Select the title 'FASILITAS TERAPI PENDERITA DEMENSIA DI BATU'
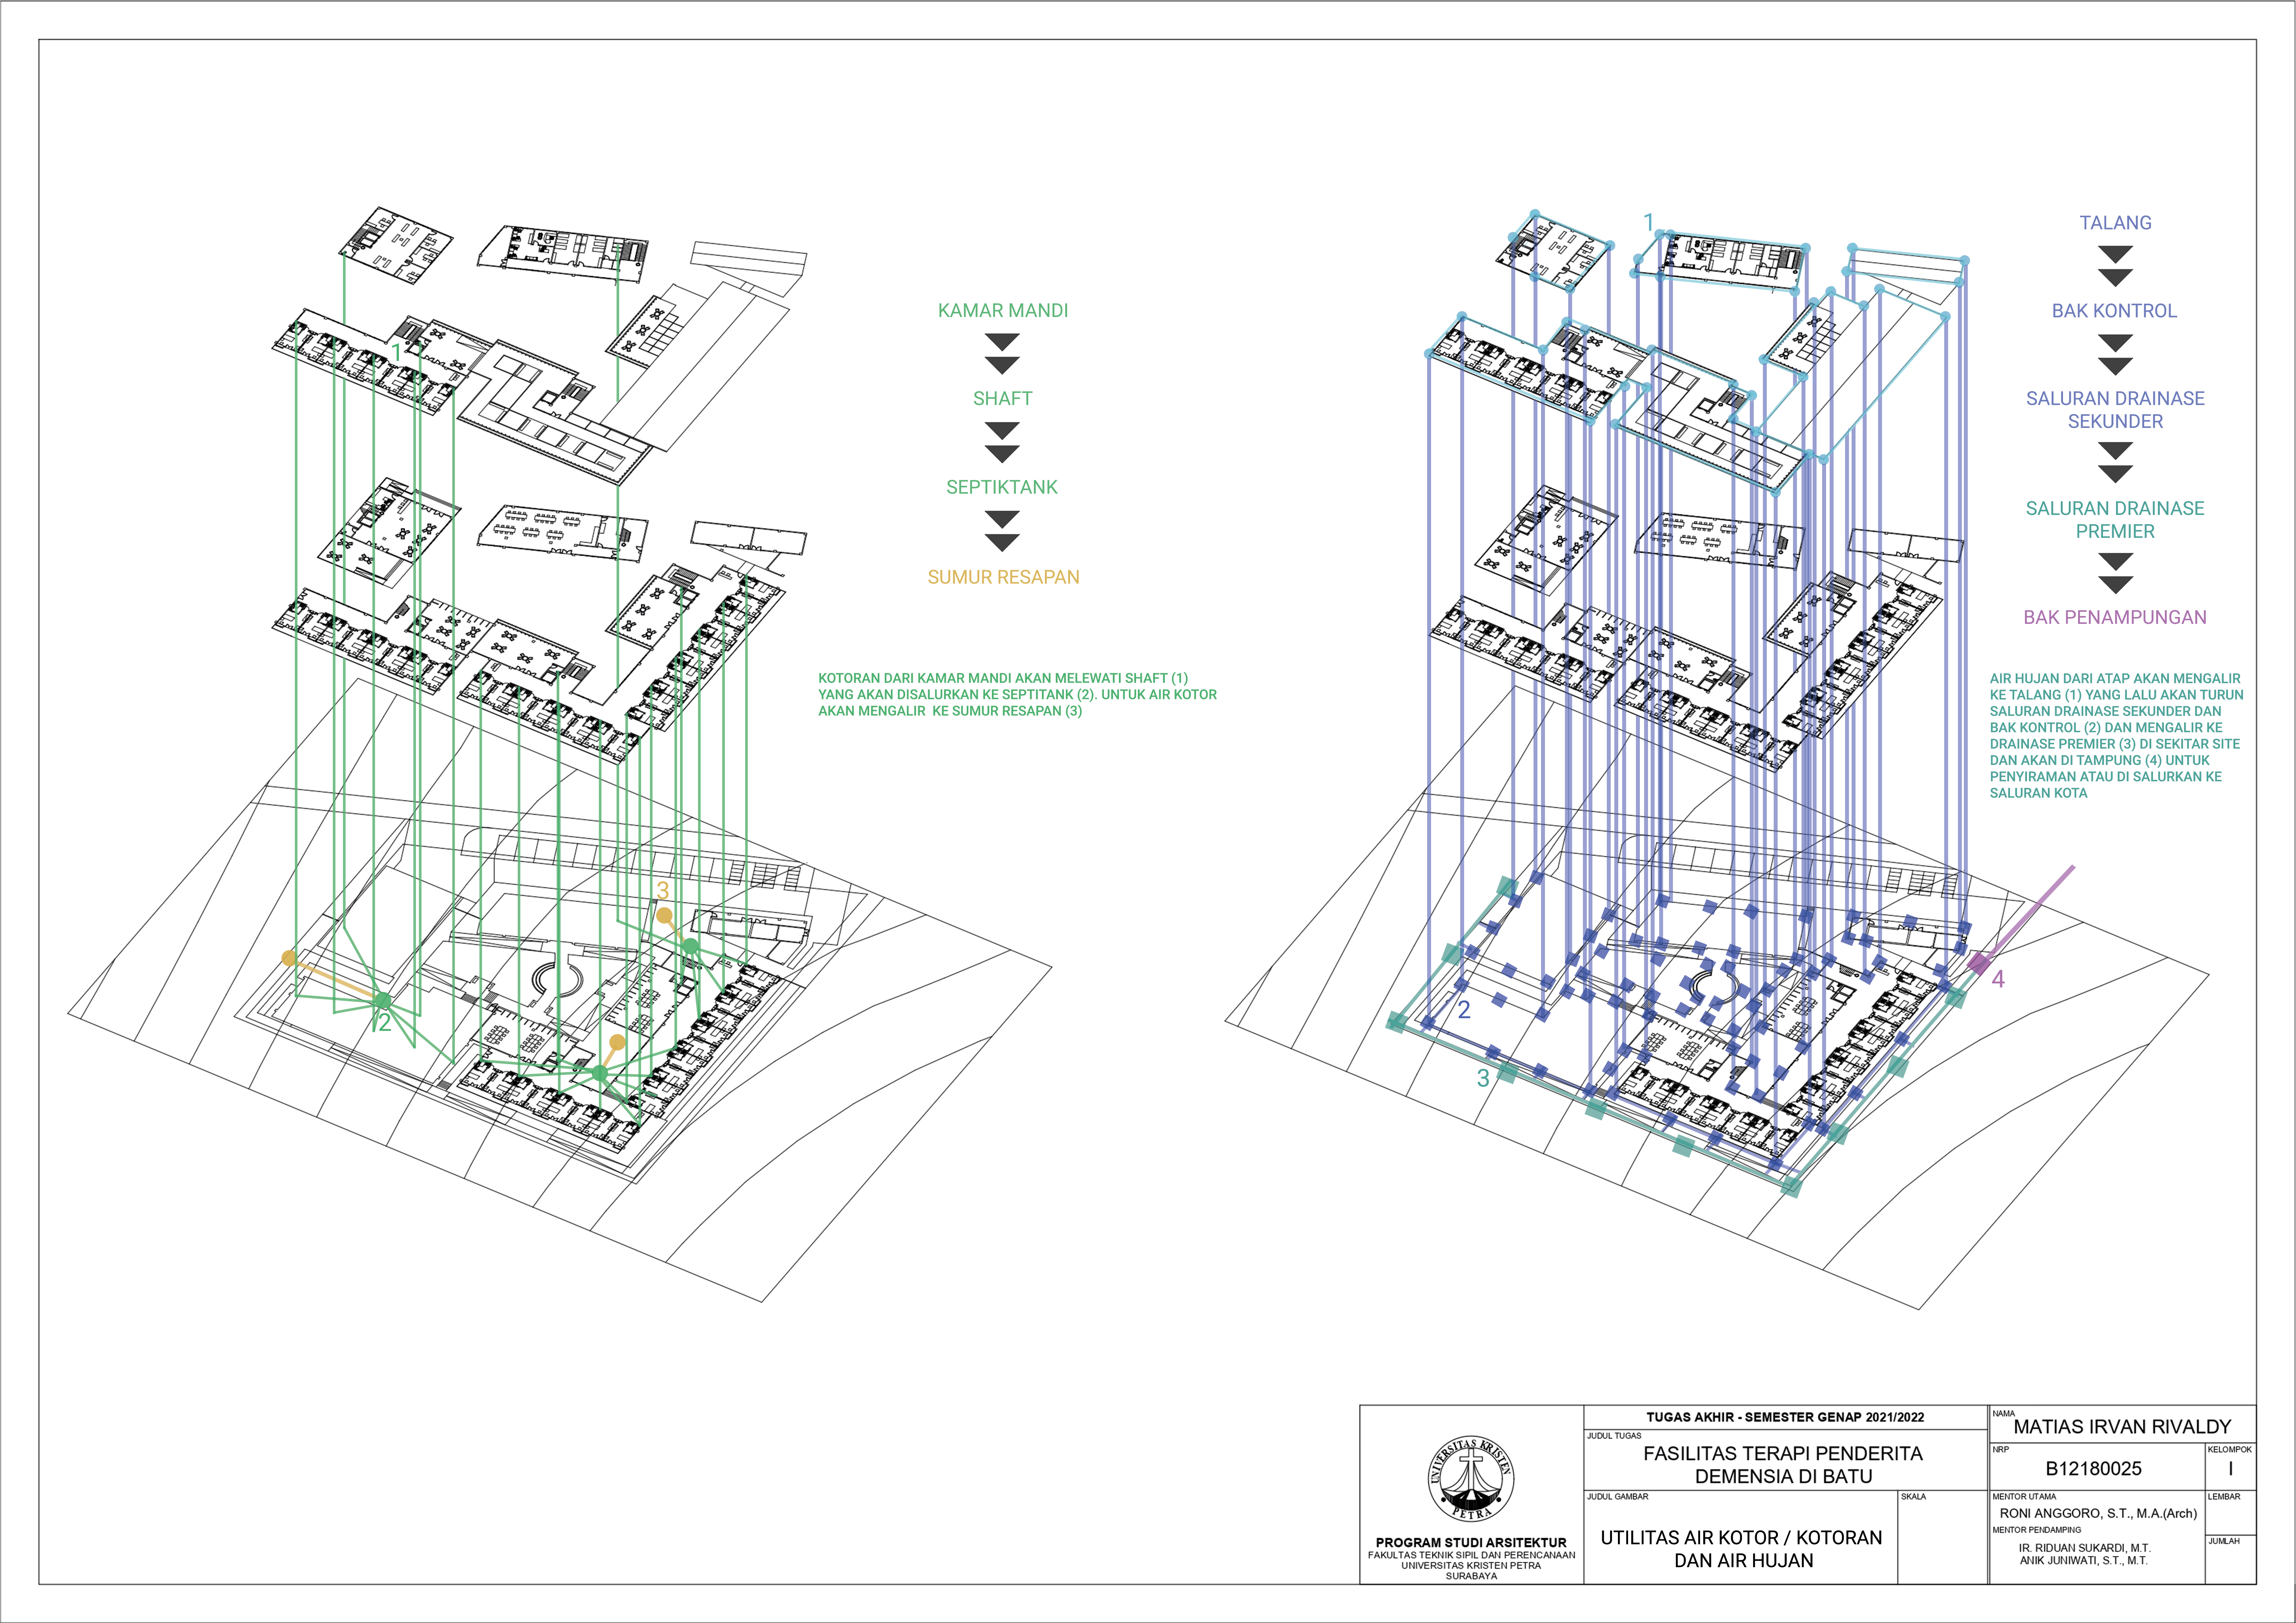The width and height of the screenshot is (2296, 1623). pyautogui.click(x=1783, y=1465)
